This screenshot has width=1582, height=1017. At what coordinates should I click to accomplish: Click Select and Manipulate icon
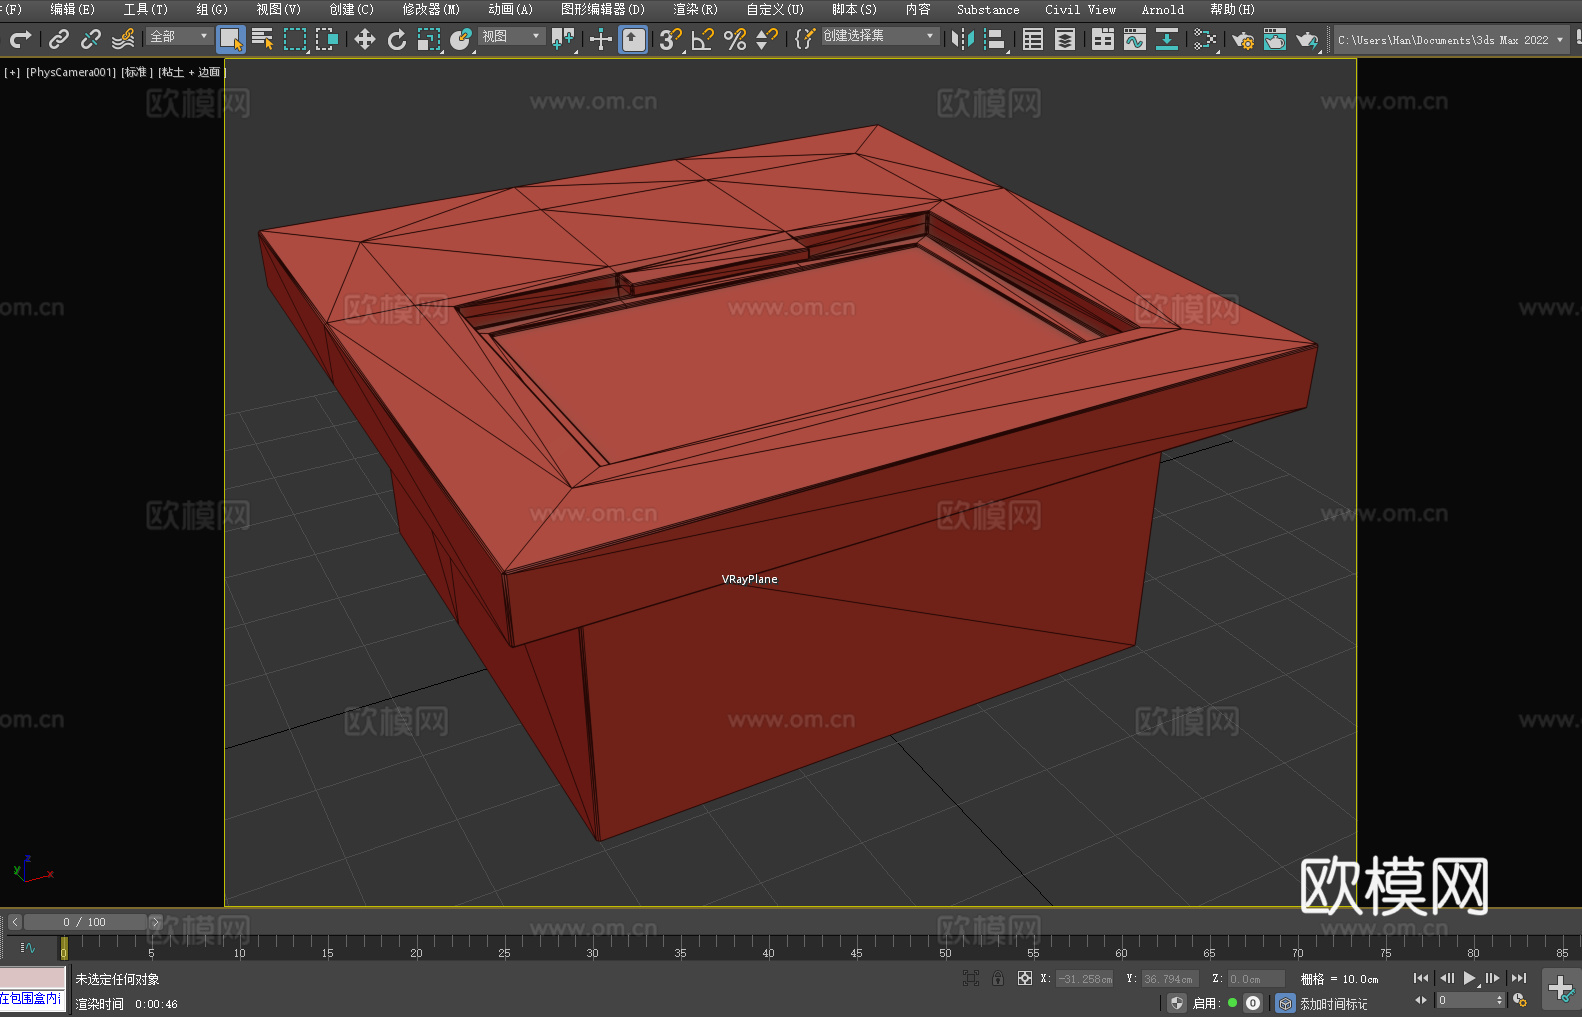[601, 39]
